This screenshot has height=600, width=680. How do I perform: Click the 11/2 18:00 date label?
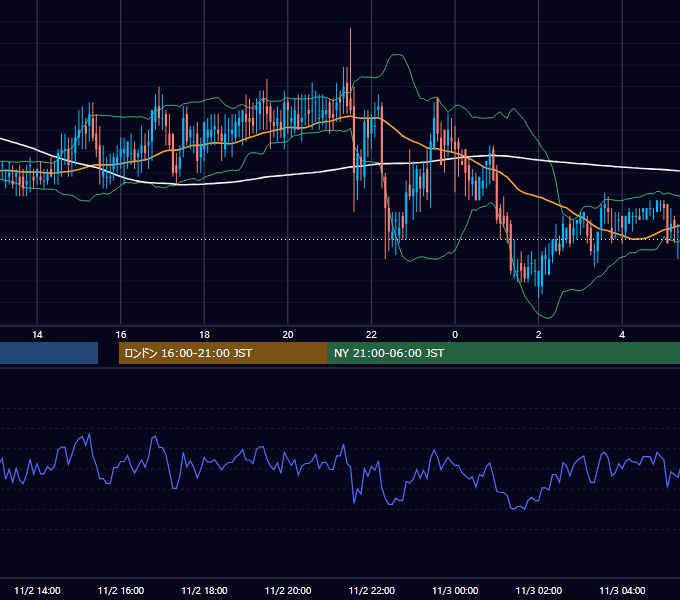tap(204, 590)
